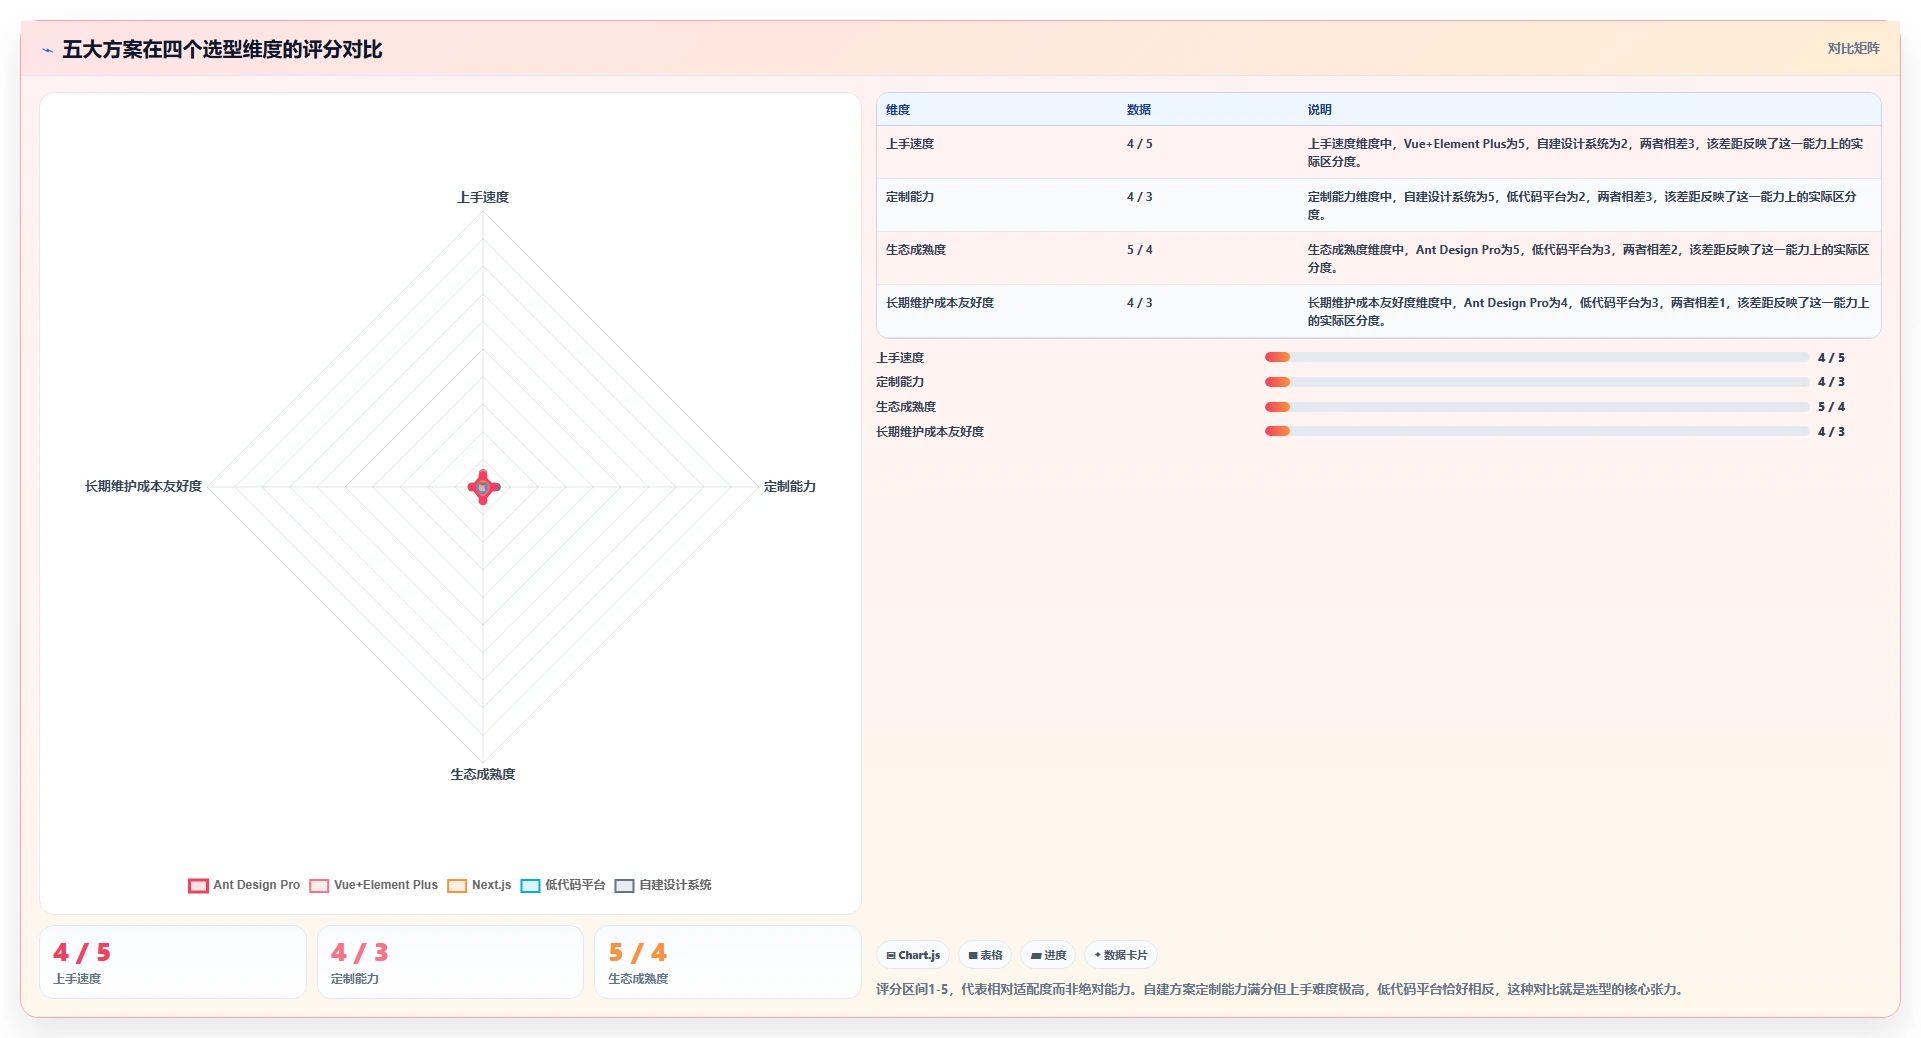1921x1038 pixels.
Task: Click the title 五大方案在四个选型维度的评分对比
Action: click(222, 50)
